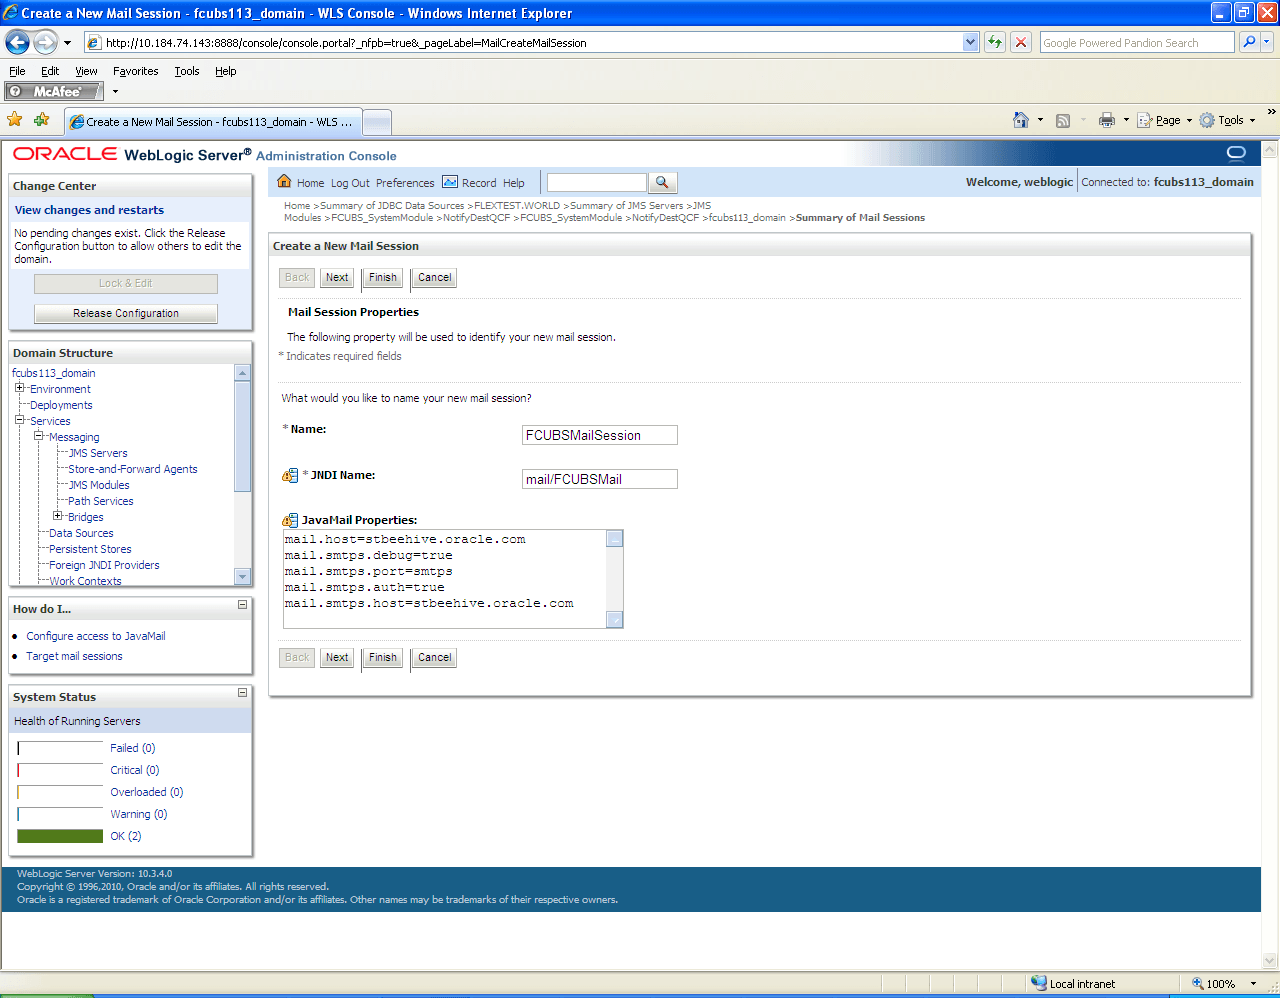Click the Print icon in command bar
Viewport: 1280px width, 998px height.
[1106, 120]
